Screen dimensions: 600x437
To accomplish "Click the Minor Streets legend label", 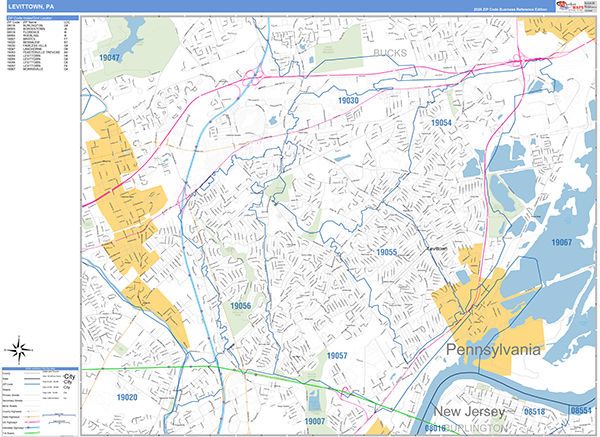I will coord(10,406).
